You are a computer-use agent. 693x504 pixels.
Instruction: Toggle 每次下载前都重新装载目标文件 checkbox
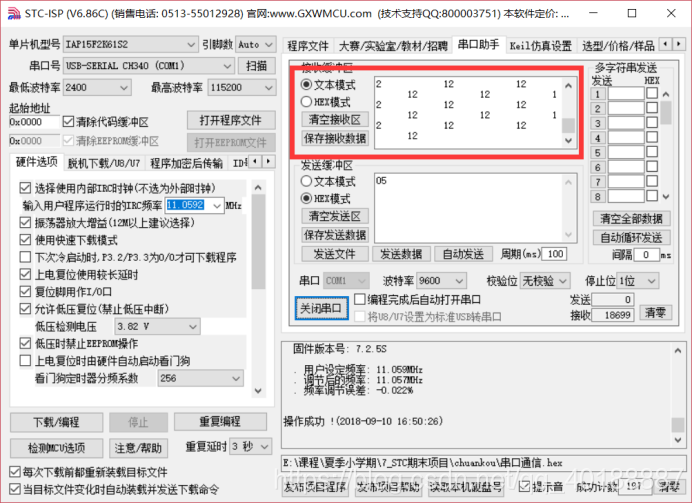(x=15, y=472)
